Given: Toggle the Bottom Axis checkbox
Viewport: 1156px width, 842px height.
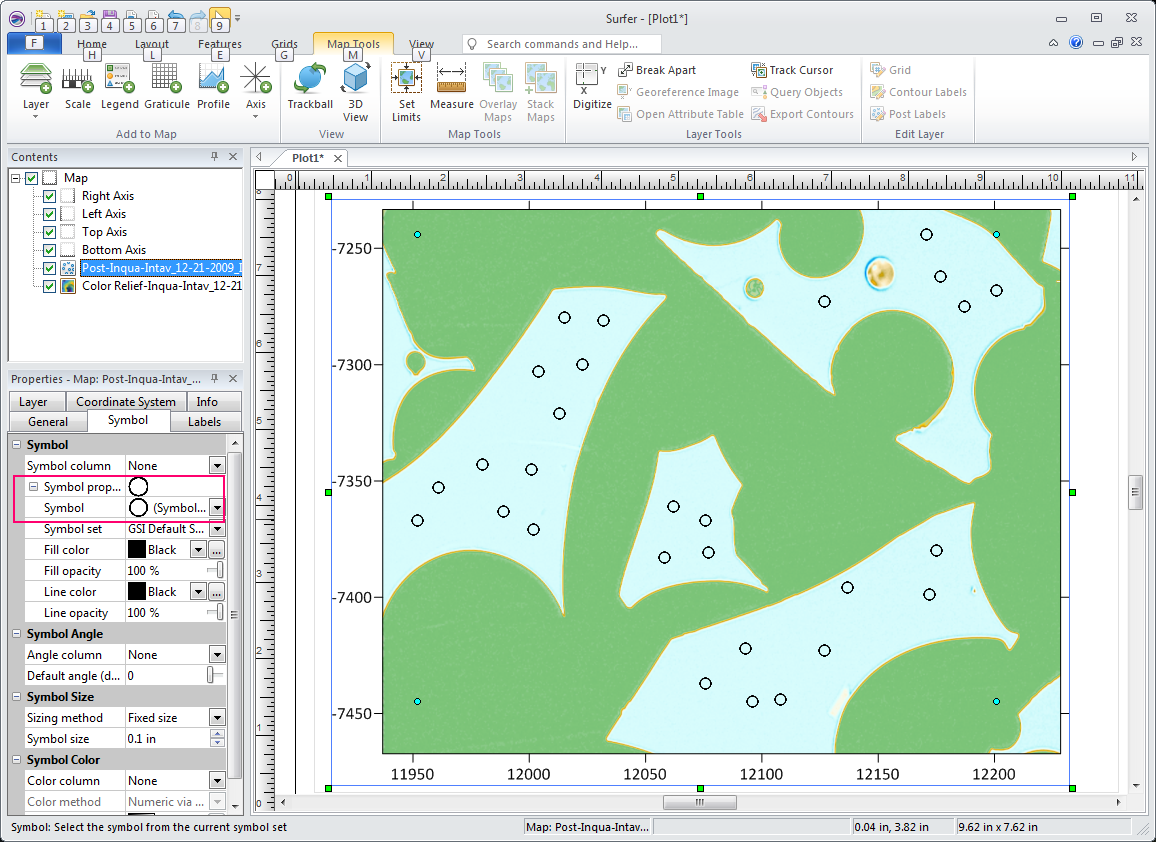Looking at the screenshot, I should [50, 250].
